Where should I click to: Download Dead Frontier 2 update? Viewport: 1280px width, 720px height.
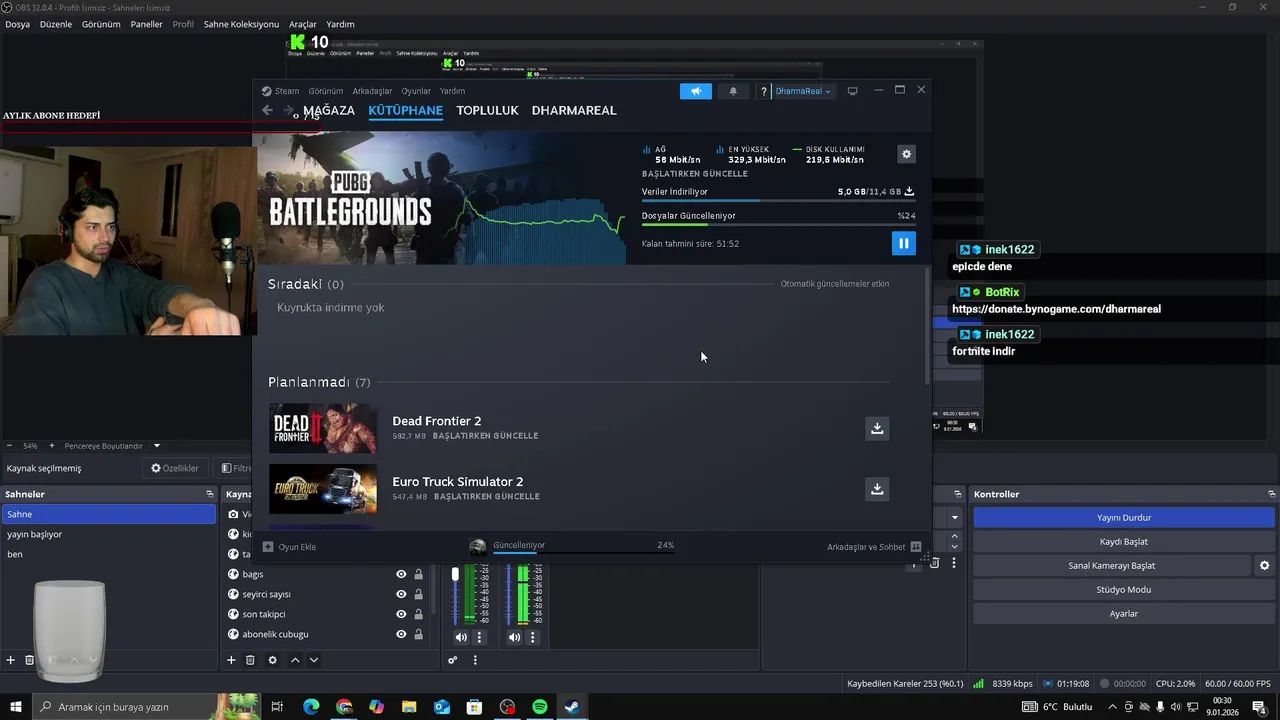[x=877, y=428]
